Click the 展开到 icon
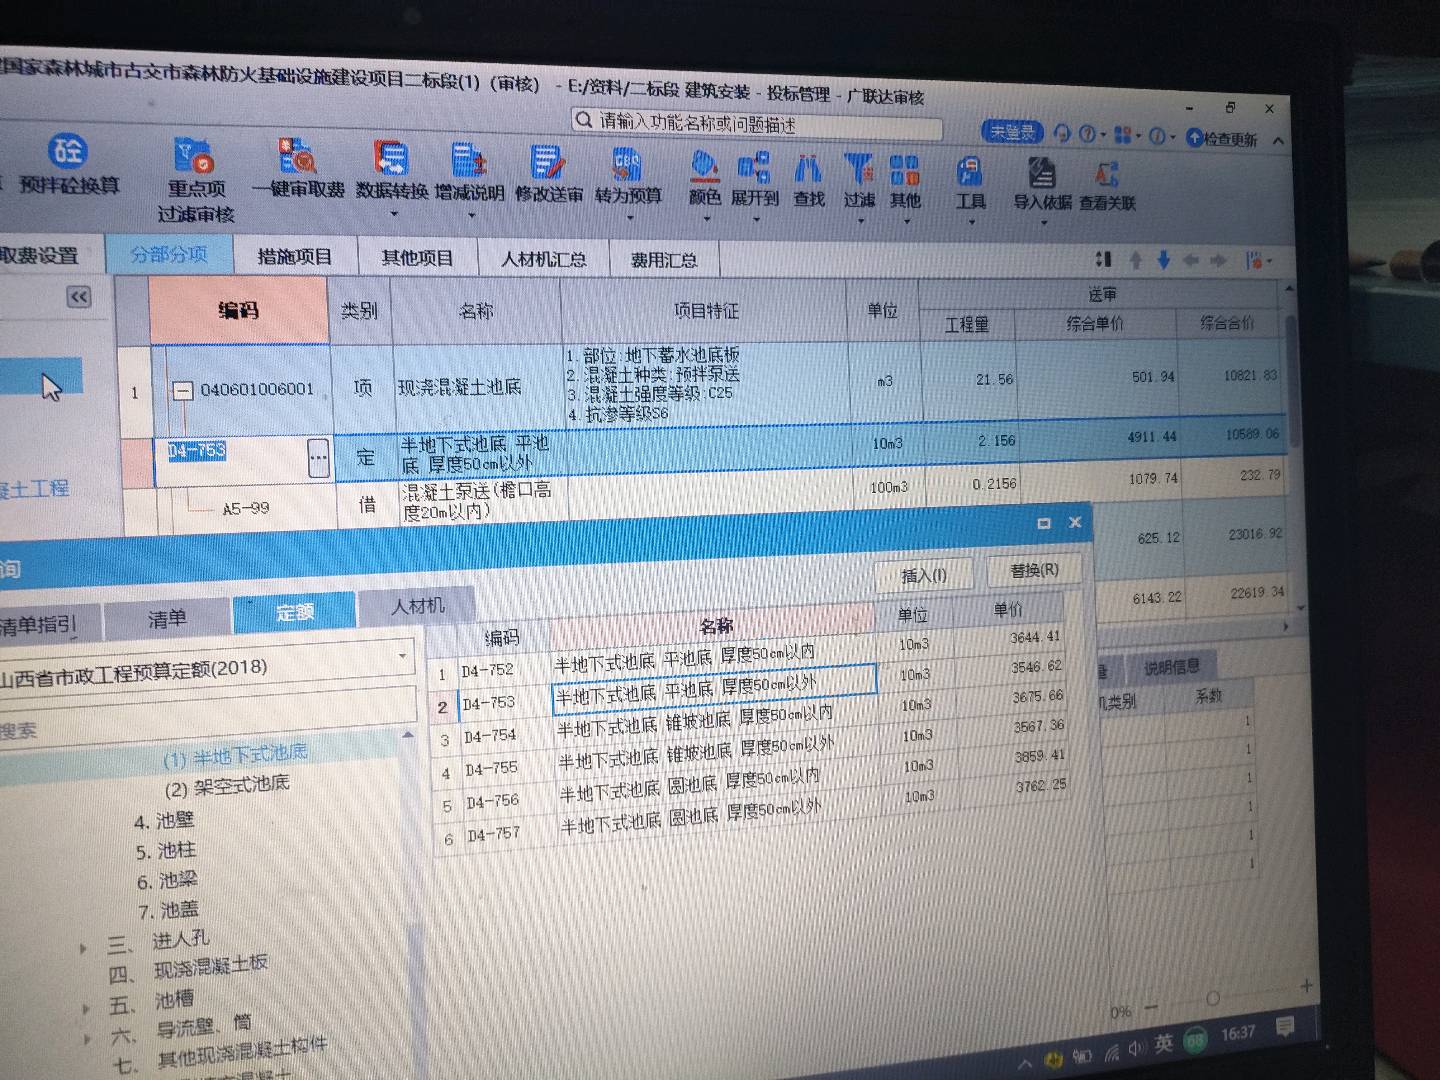The image size is (1440, 1080). click(x=754, y=179)
